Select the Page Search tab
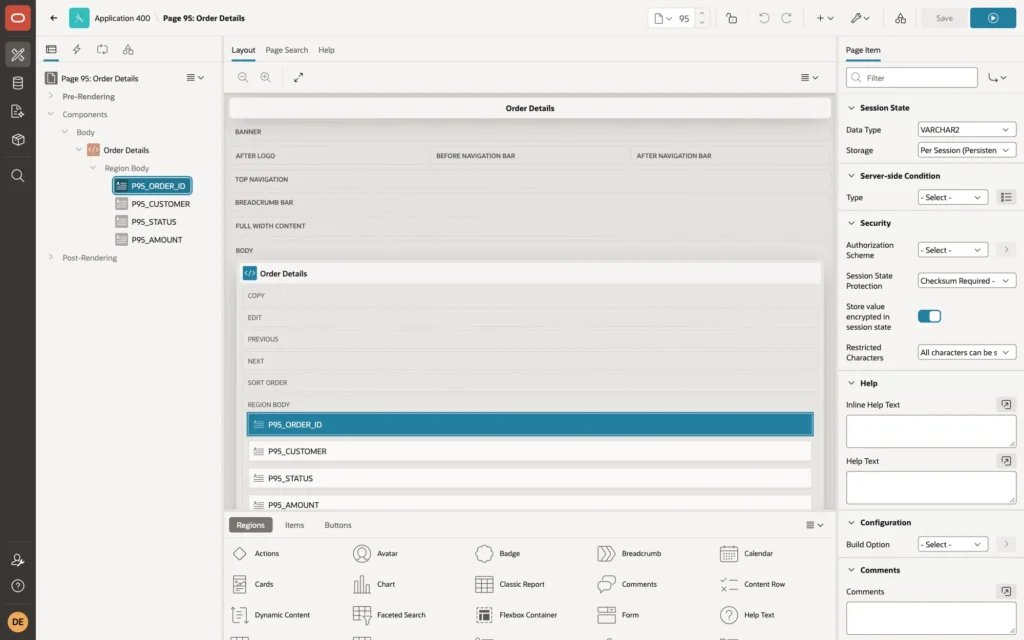This screenshot has height=640, width=1024. click(286, 50)
